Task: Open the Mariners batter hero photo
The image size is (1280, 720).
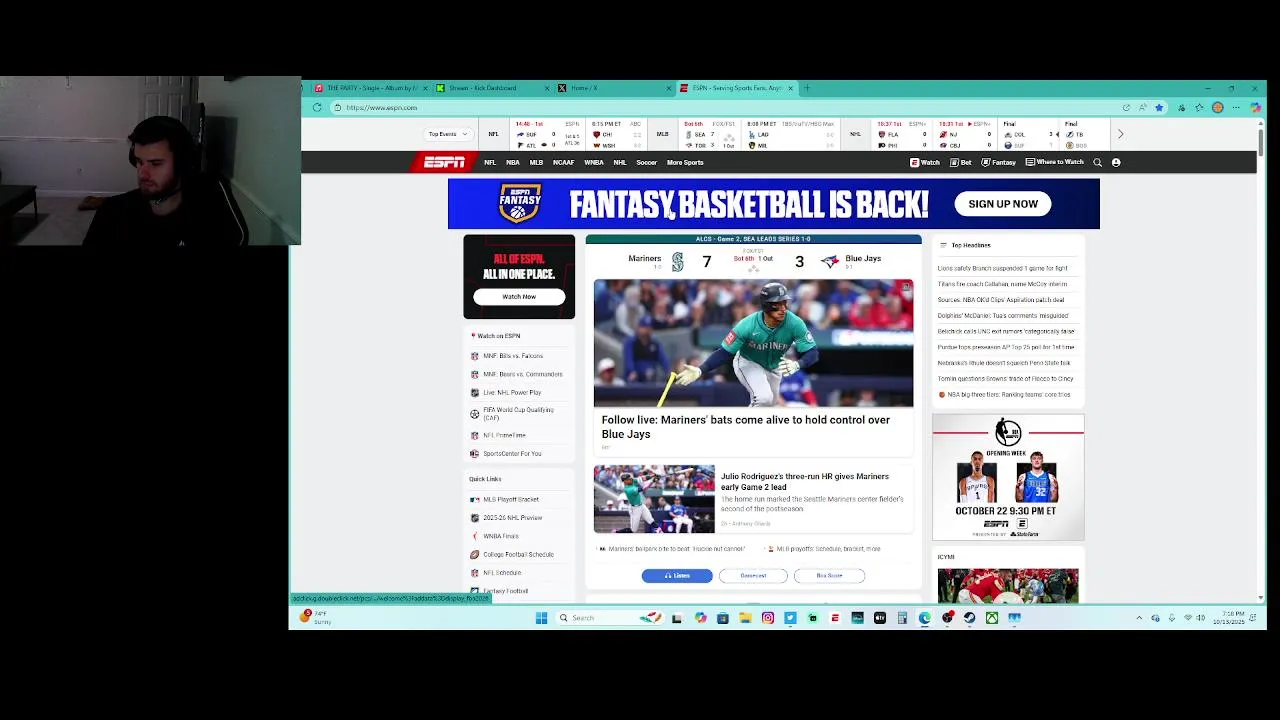Action: tap(753, 343)
